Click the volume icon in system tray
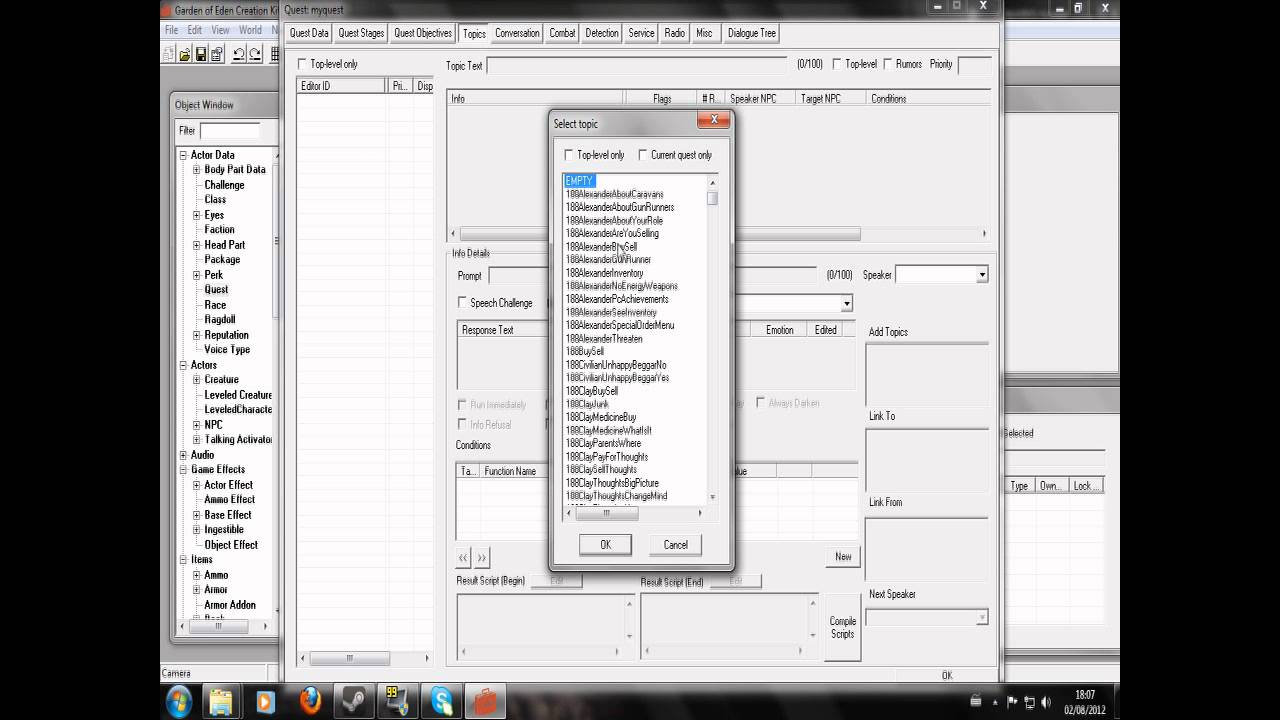 (1048, 702)
